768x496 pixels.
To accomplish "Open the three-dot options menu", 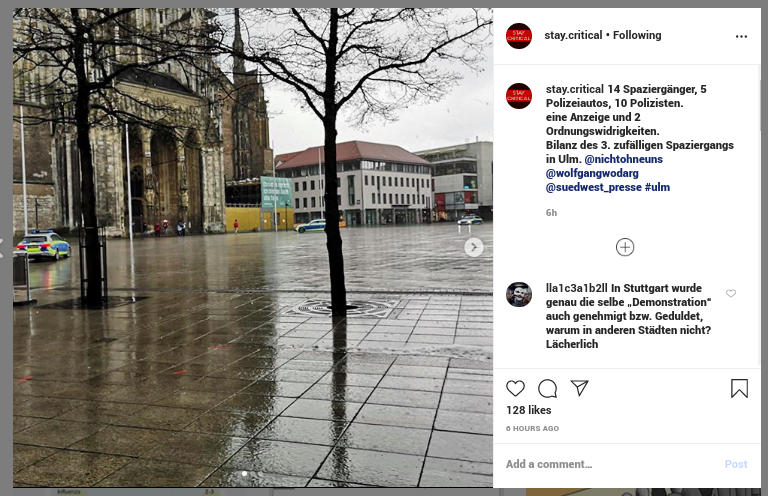I will 741,36.
